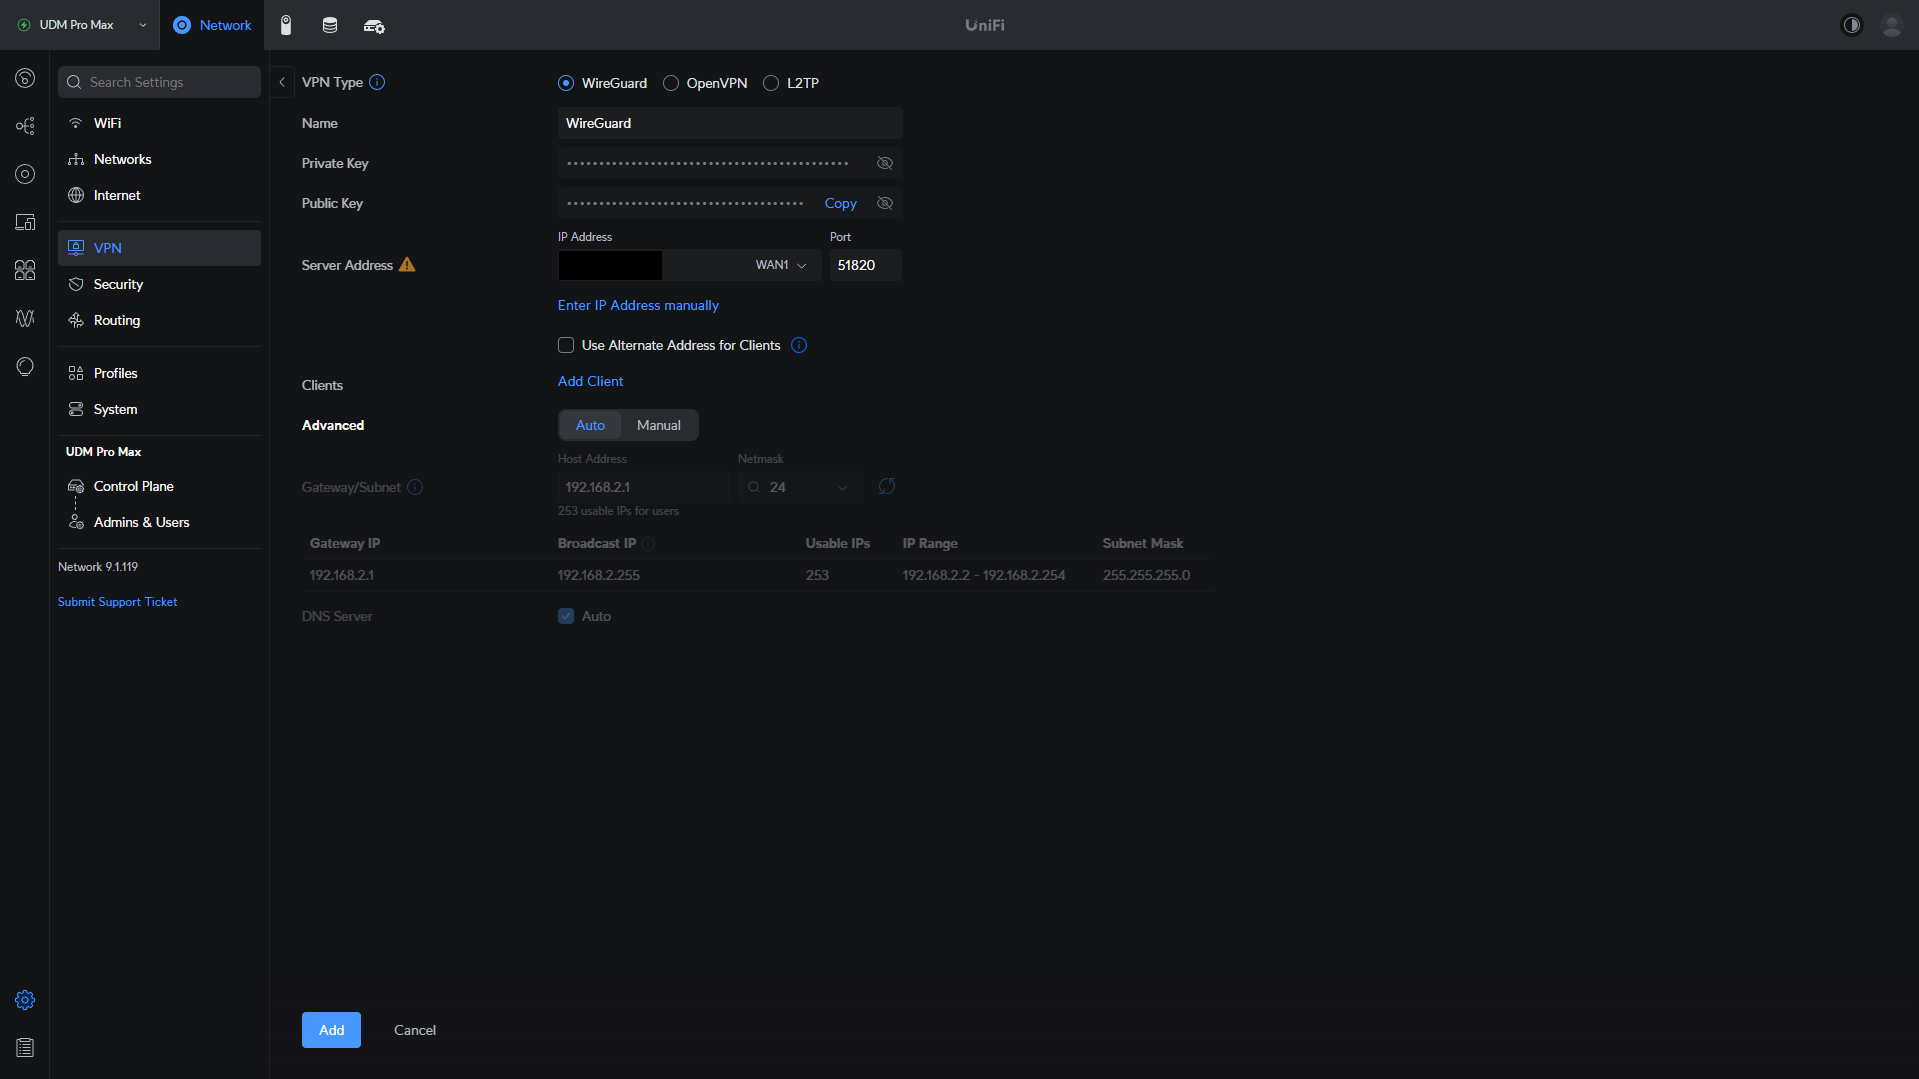The image size is (1919, 1079).
Task: Click the Server Address warning icon
Action: point(407,265)
